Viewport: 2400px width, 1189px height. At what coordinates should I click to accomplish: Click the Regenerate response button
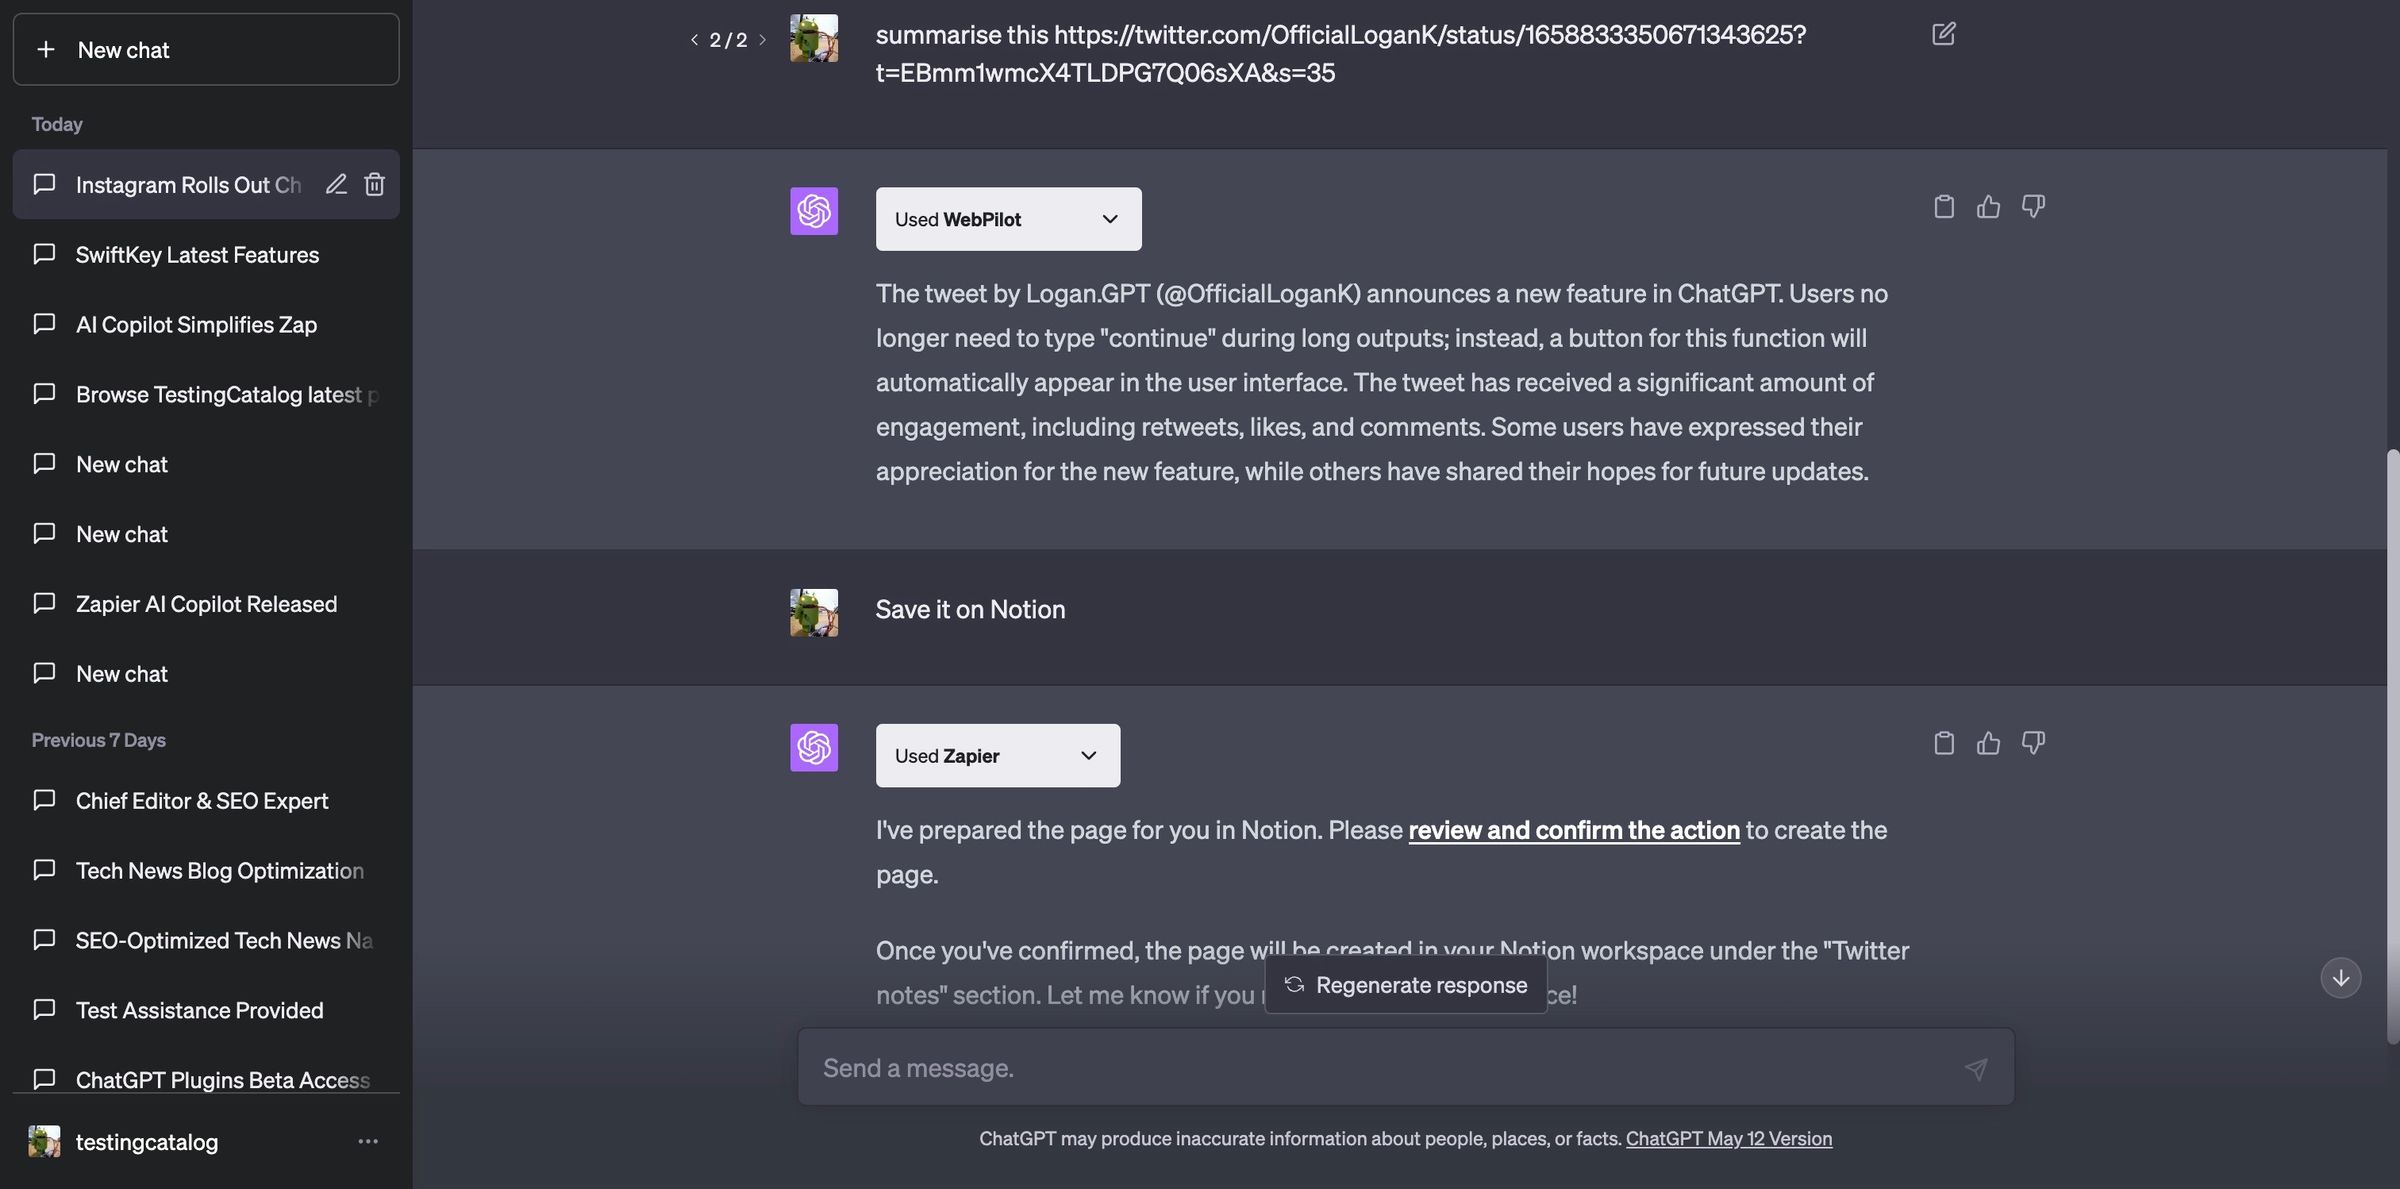tap(1405, 984)
